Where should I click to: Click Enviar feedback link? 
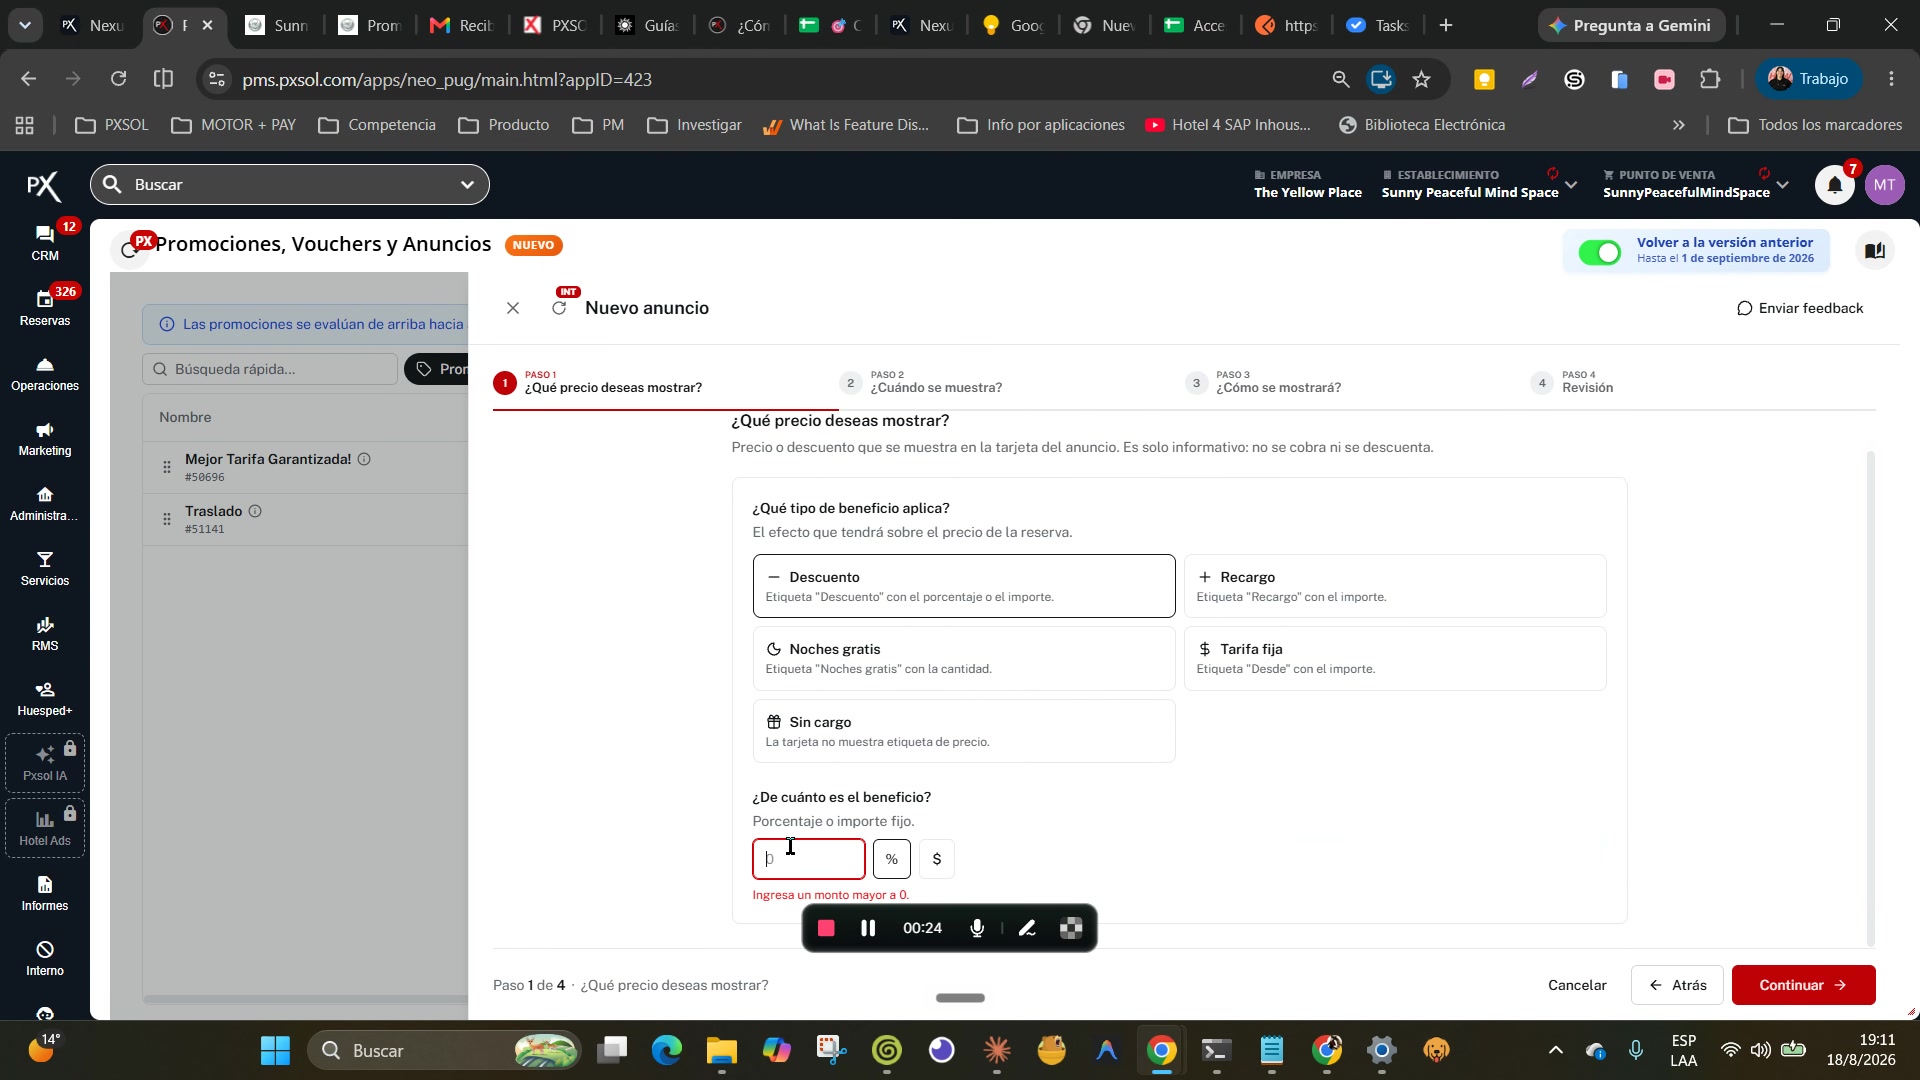[x=1800, y=308]
